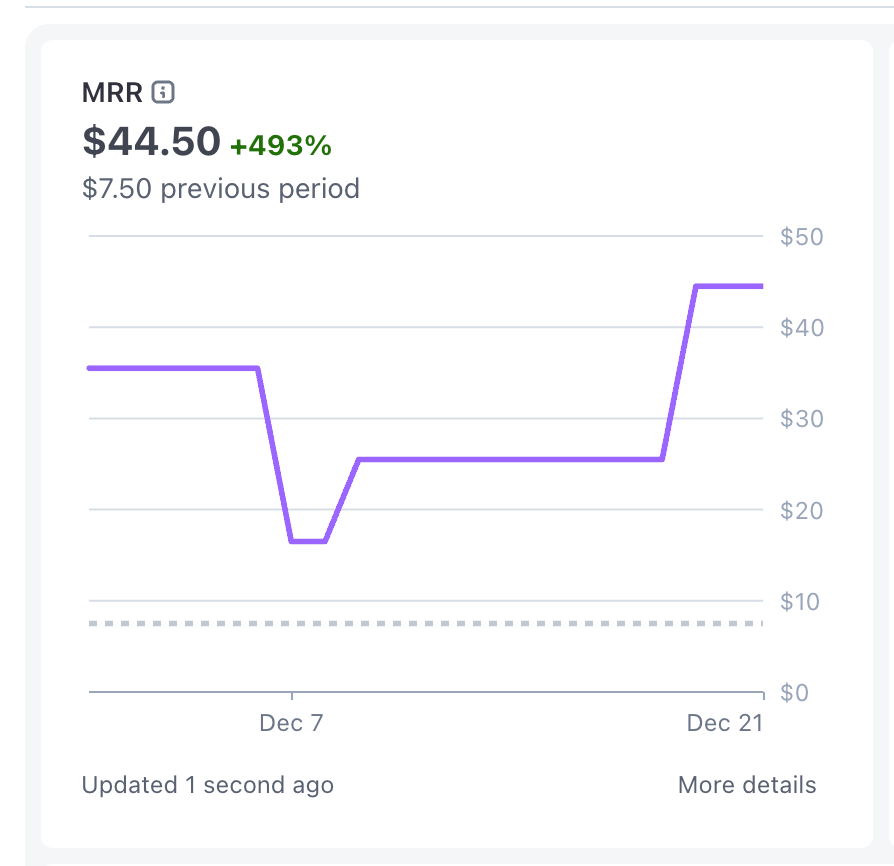Select the $44.50 MRR value
Viewport: 894px width, 866px height.
pyautogui.click(x=151, y=142)
